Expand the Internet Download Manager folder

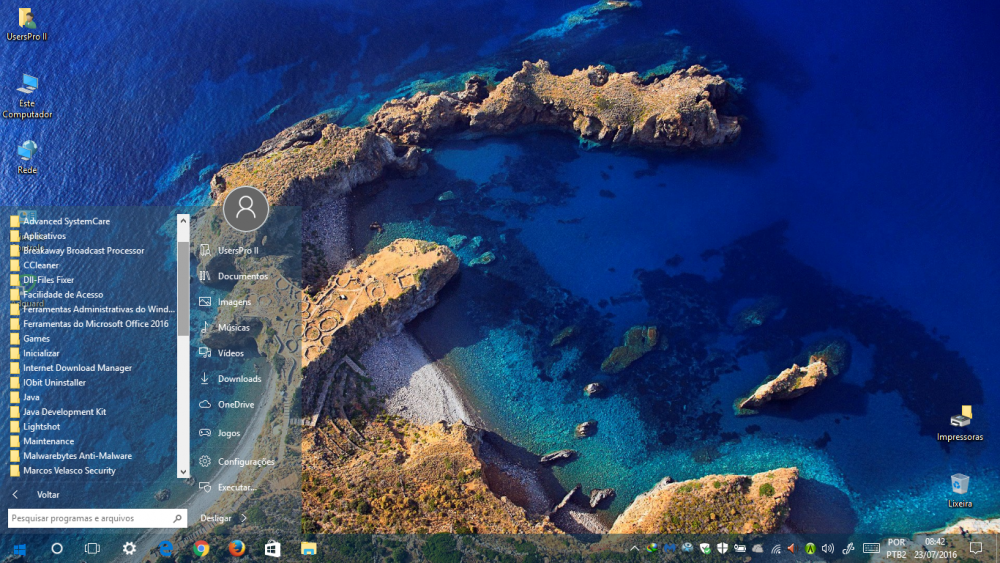tap(77, 368)
